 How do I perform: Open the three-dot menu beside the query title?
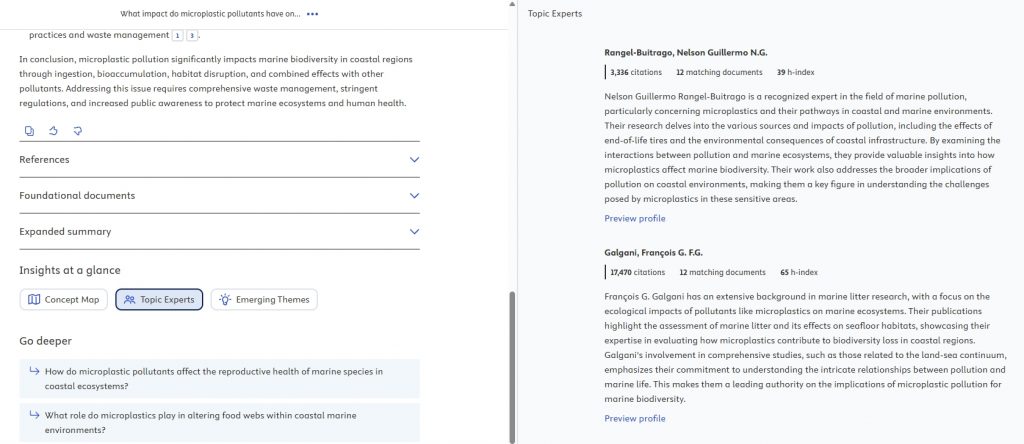pos(313,15)
